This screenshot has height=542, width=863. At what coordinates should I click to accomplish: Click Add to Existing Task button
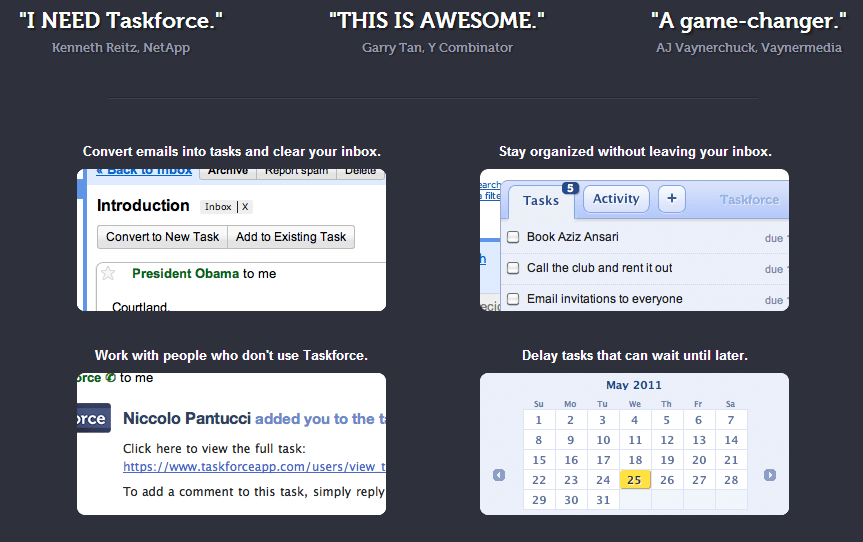click(x=291, y=237)
